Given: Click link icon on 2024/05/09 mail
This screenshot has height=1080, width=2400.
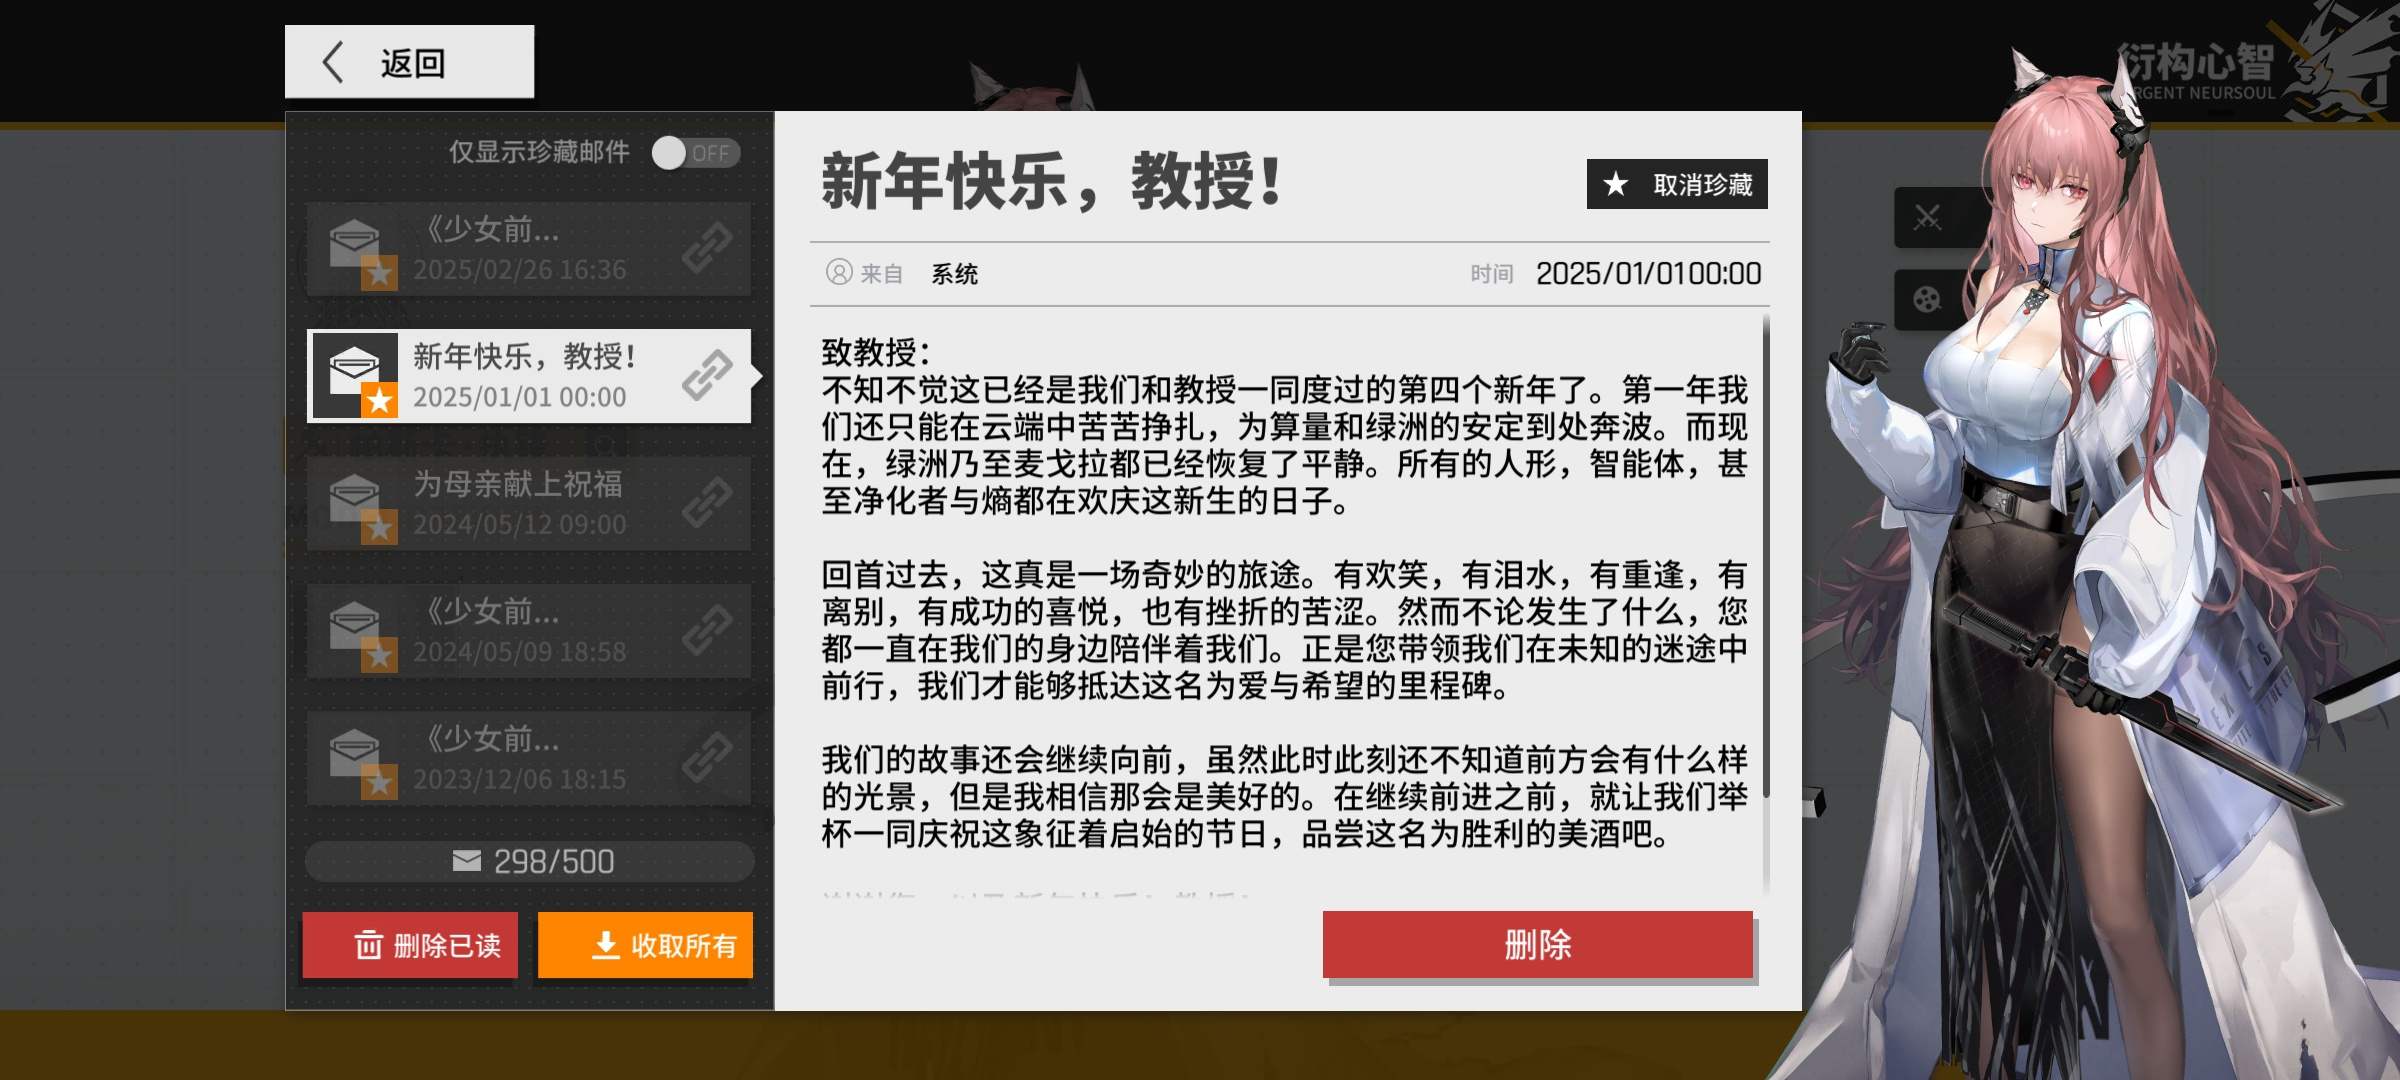Looking at the screenshot, I should pos(708,631).
